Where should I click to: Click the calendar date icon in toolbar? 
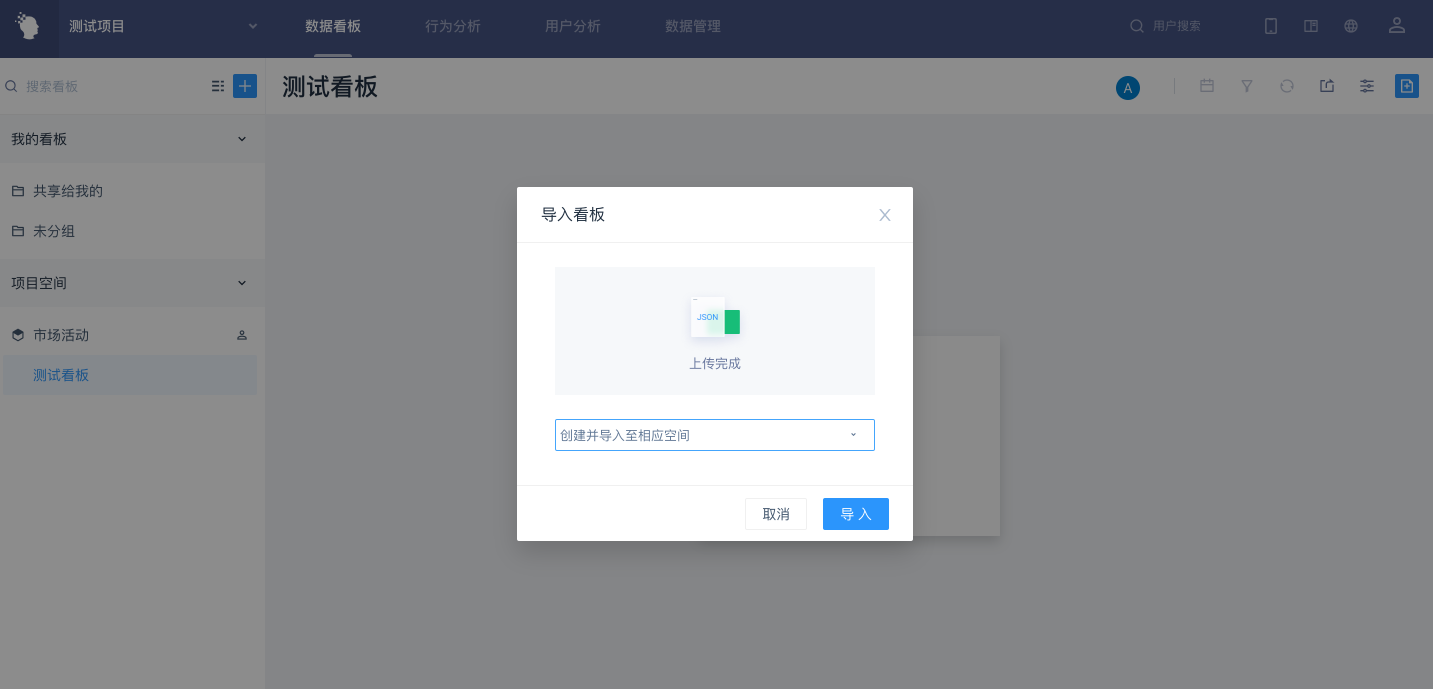[1207, 86]
